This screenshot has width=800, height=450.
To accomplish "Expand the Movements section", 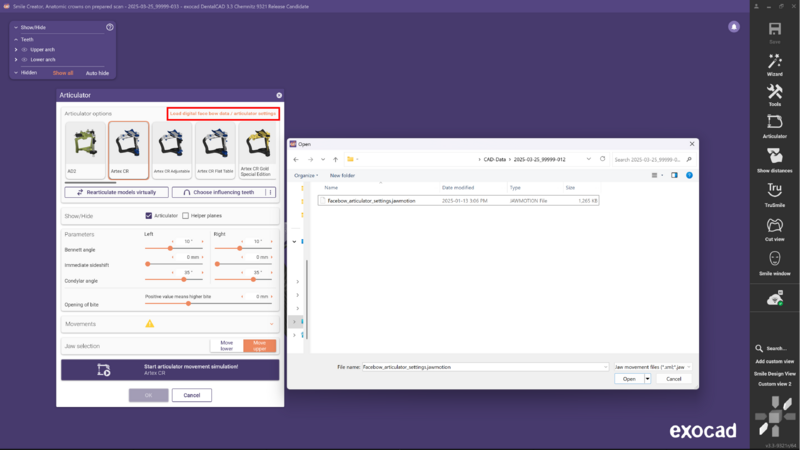I will pyautogui.click(x=271, y=324).
